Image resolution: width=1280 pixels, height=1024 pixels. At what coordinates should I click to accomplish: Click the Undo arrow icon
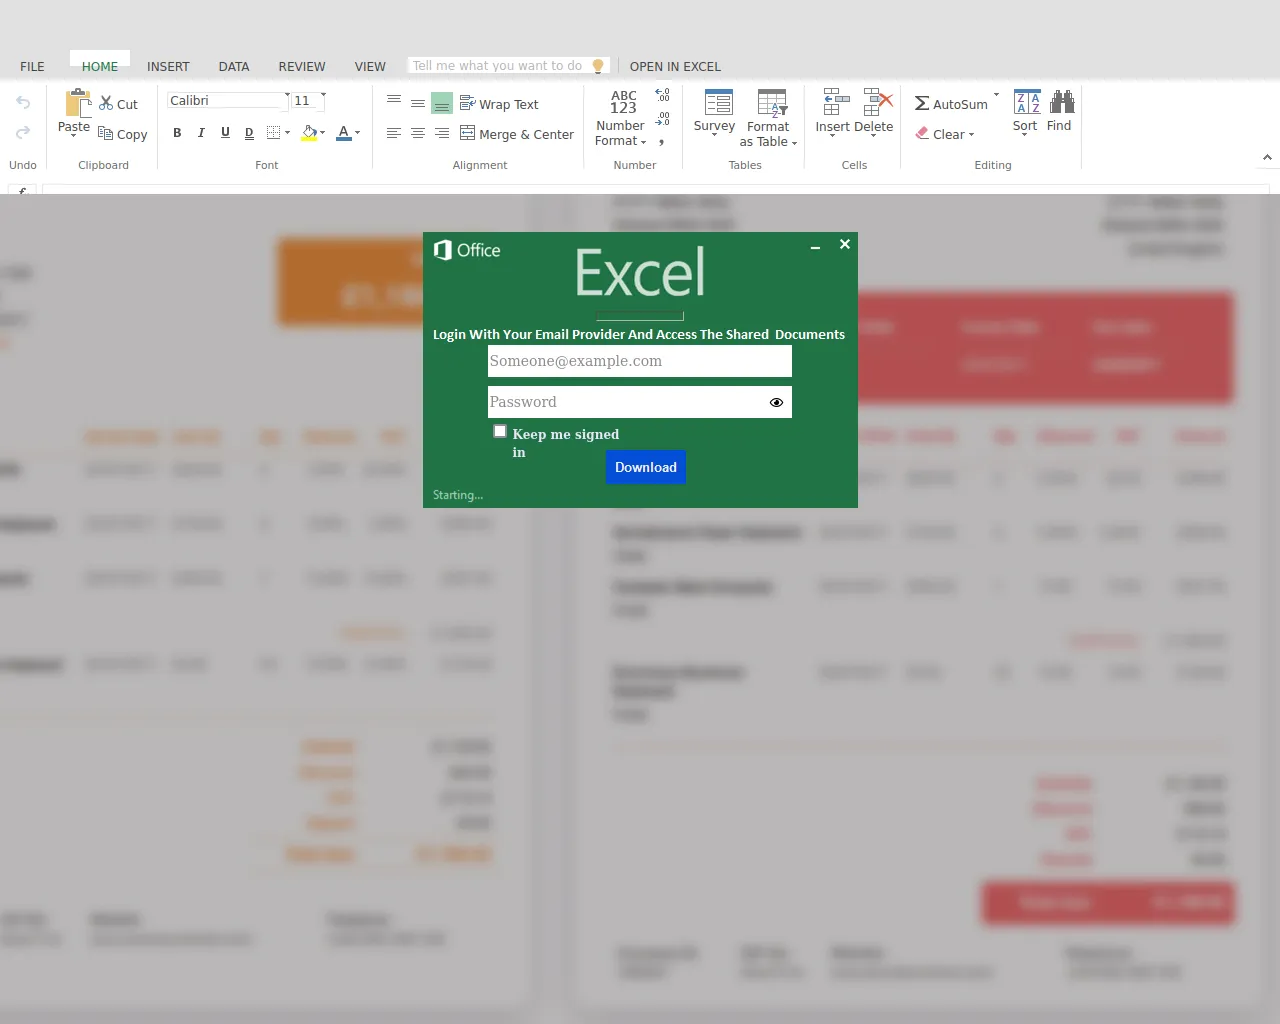23,103
